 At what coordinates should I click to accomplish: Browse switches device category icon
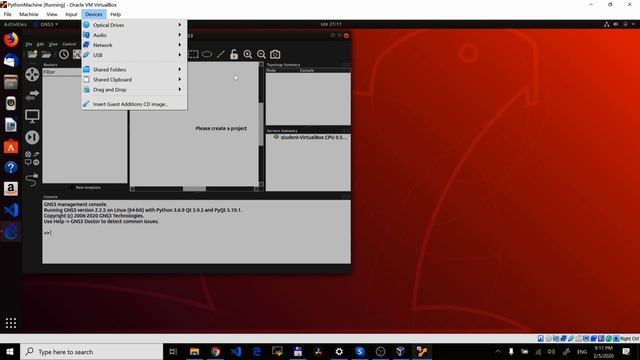pyautogui.click(x=32, y=95)
